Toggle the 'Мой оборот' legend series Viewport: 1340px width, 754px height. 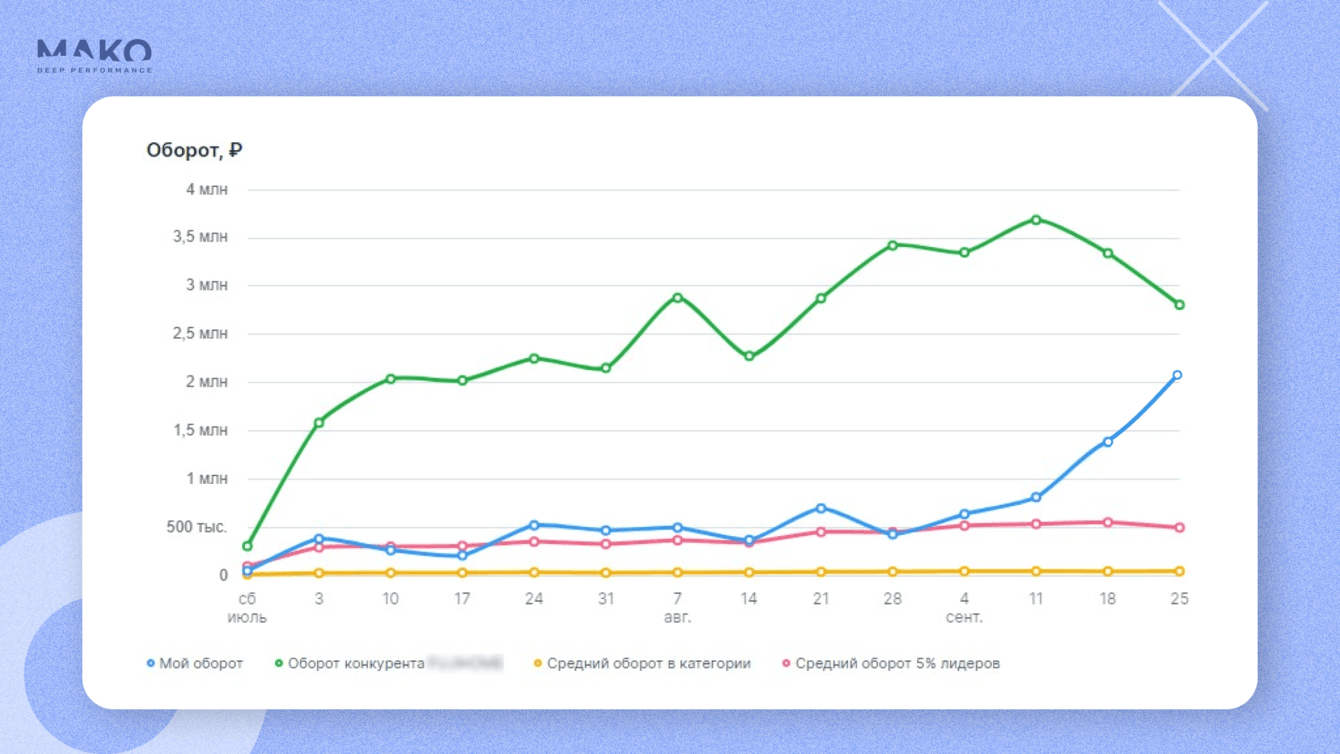pyautogui.click(x=201, y=663)
